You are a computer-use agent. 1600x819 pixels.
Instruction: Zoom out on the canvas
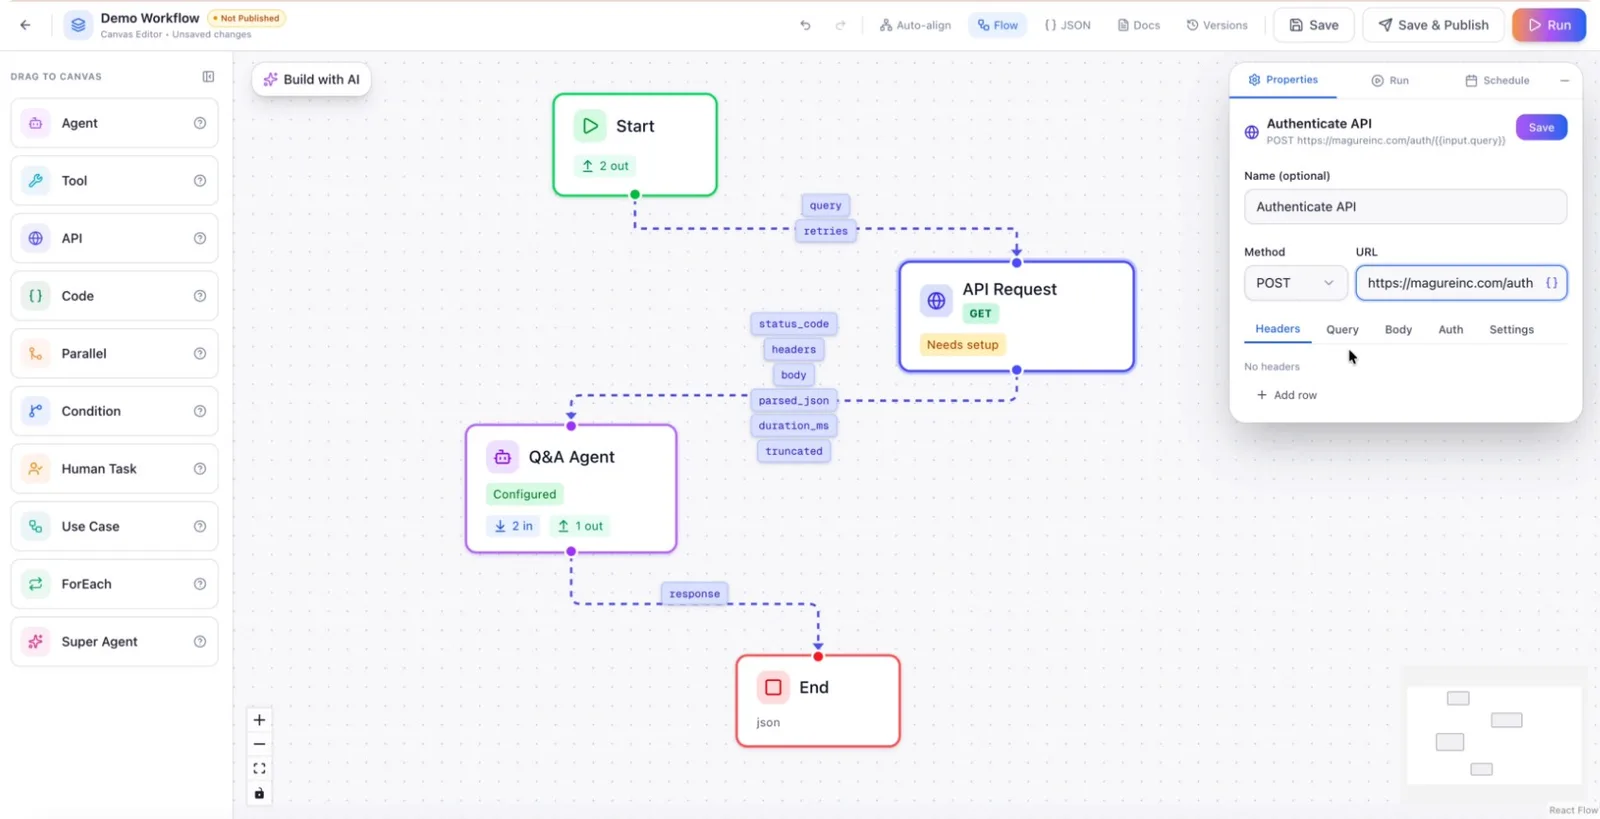(x=259, y=744)
